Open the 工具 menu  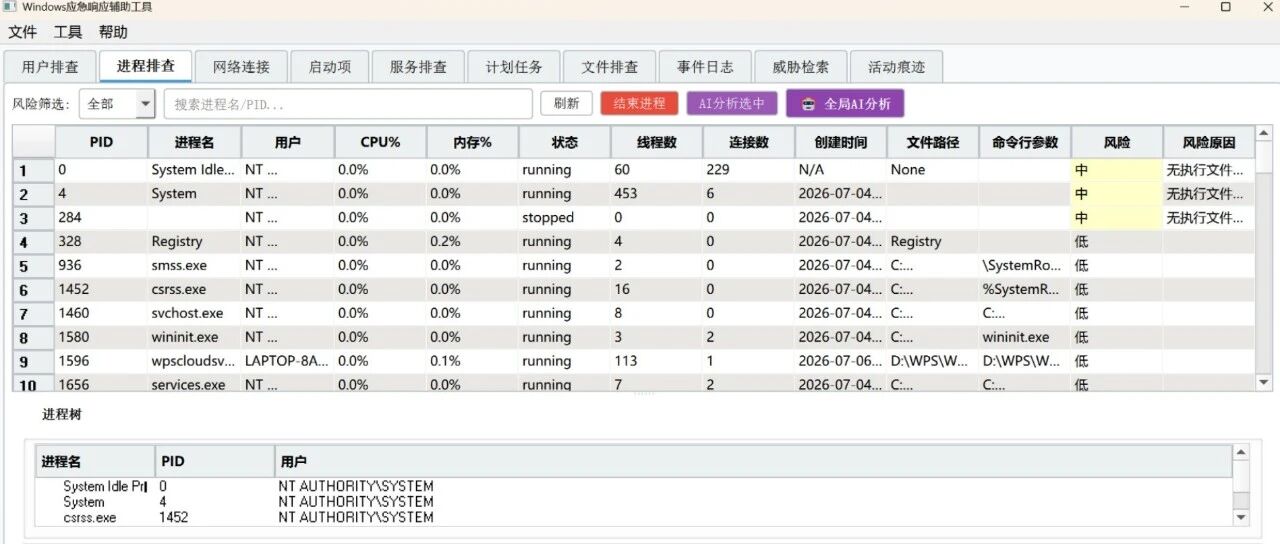point(68,32)
